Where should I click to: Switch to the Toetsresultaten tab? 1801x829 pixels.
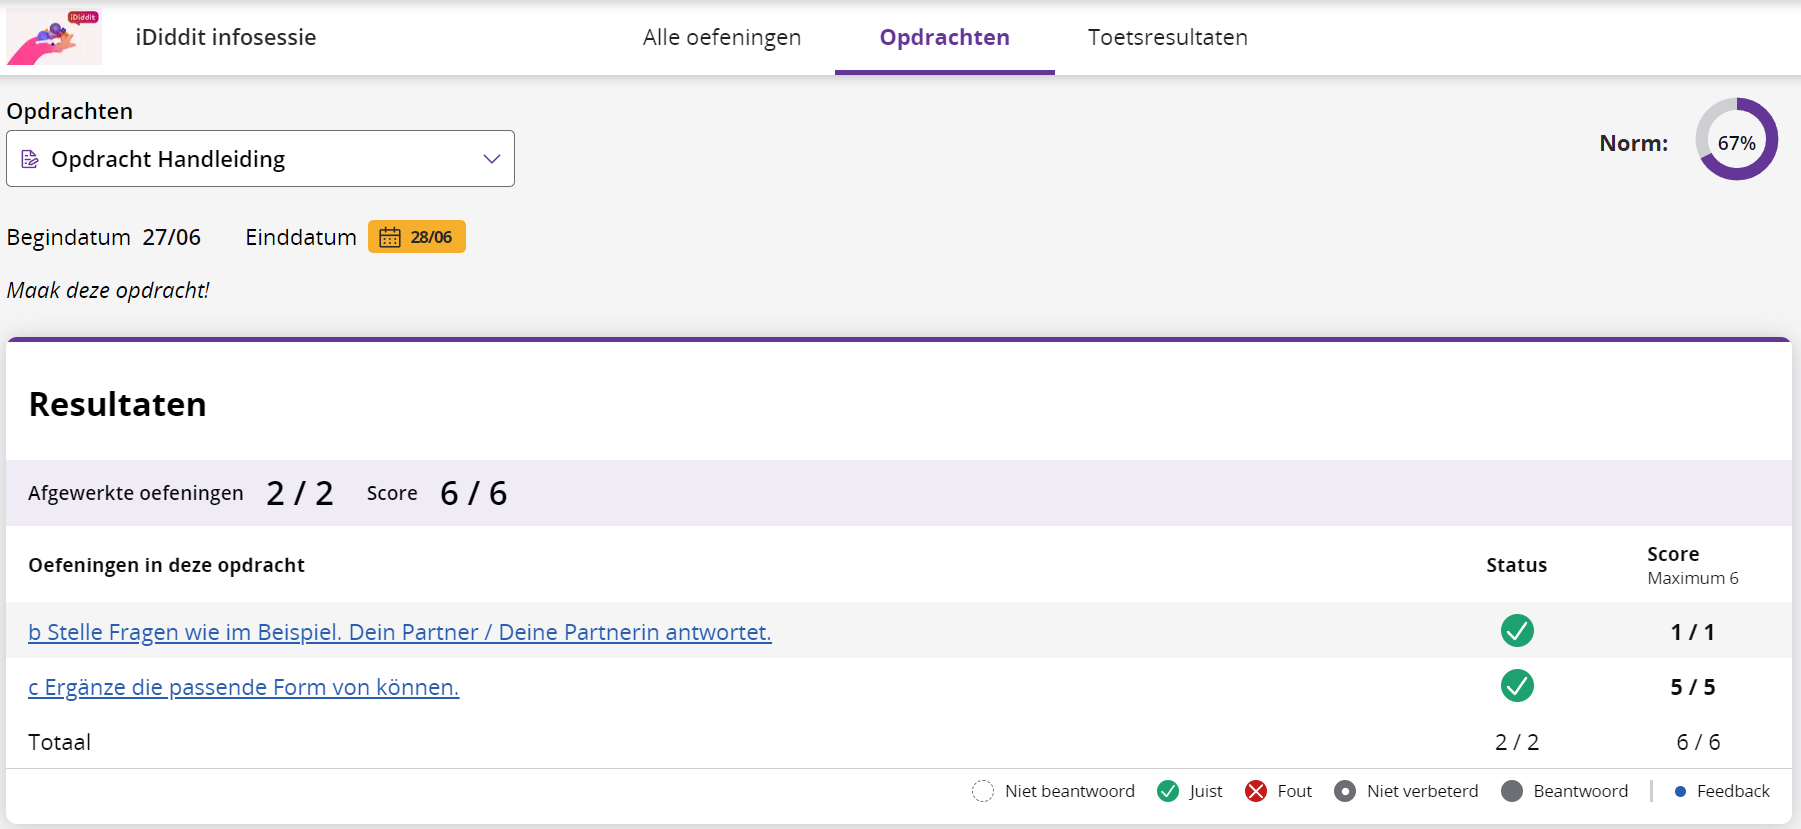[1167, 37]
